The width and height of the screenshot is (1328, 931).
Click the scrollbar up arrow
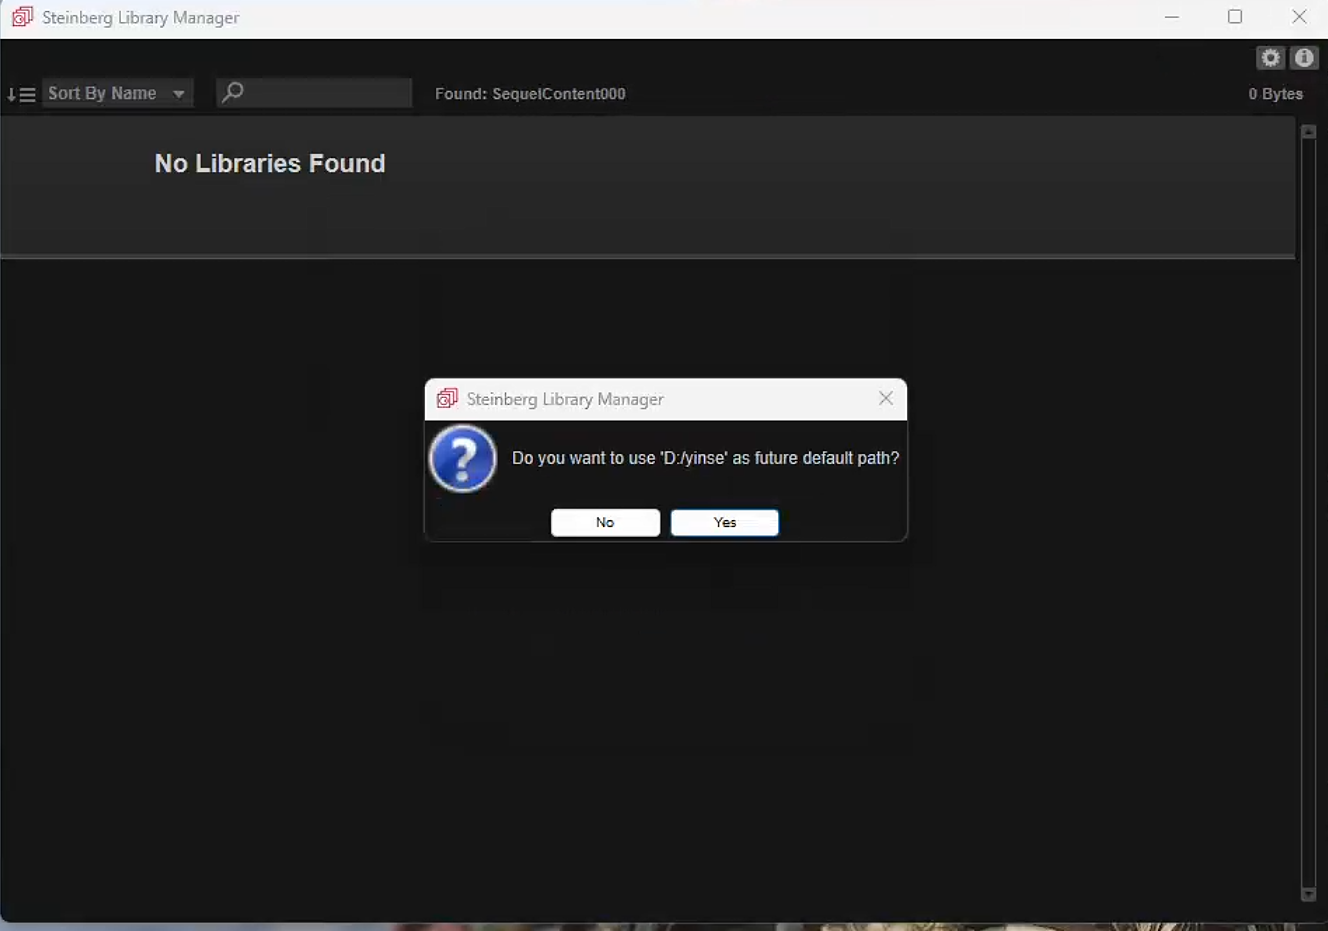point(1308,132)
